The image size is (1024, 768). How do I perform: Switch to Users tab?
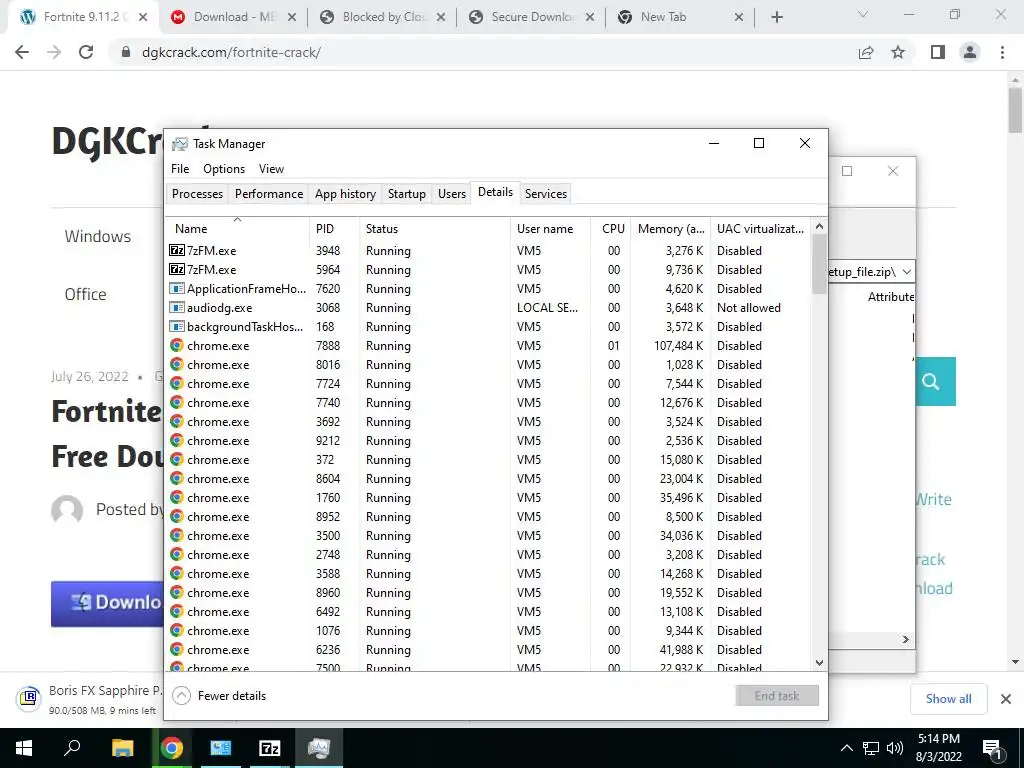point(452,194)
